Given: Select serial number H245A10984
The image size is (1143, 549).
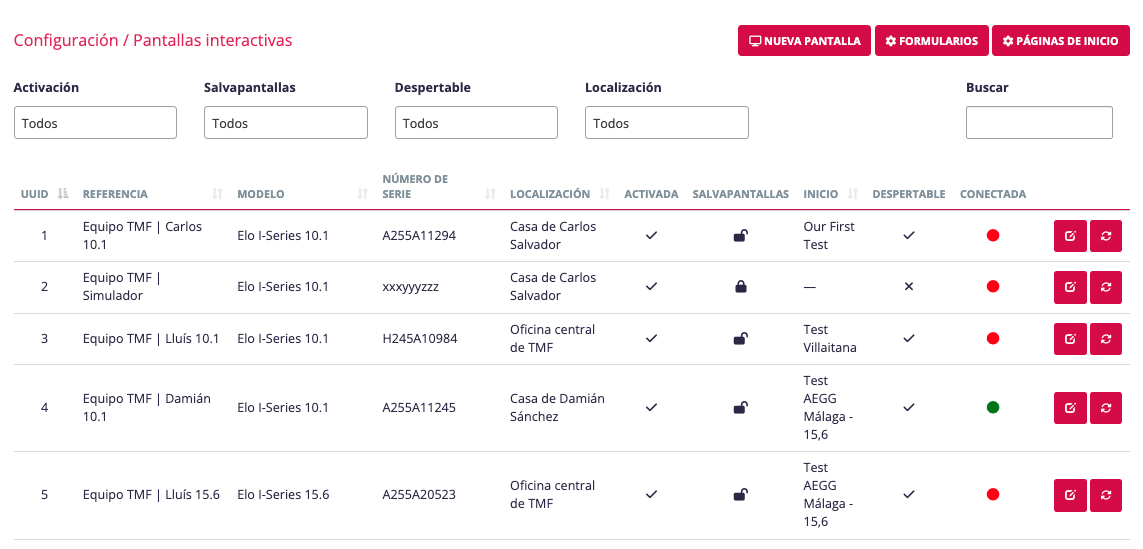Looking at the screenshot, I should point(420,339).
